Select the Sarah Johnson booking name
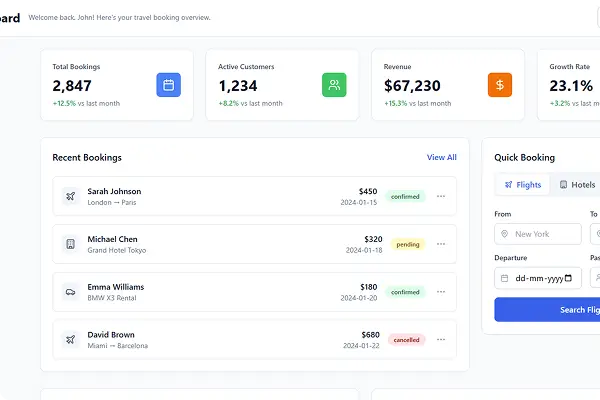The height and width of the screenshot is (400, 600). [x=114, y=191]
